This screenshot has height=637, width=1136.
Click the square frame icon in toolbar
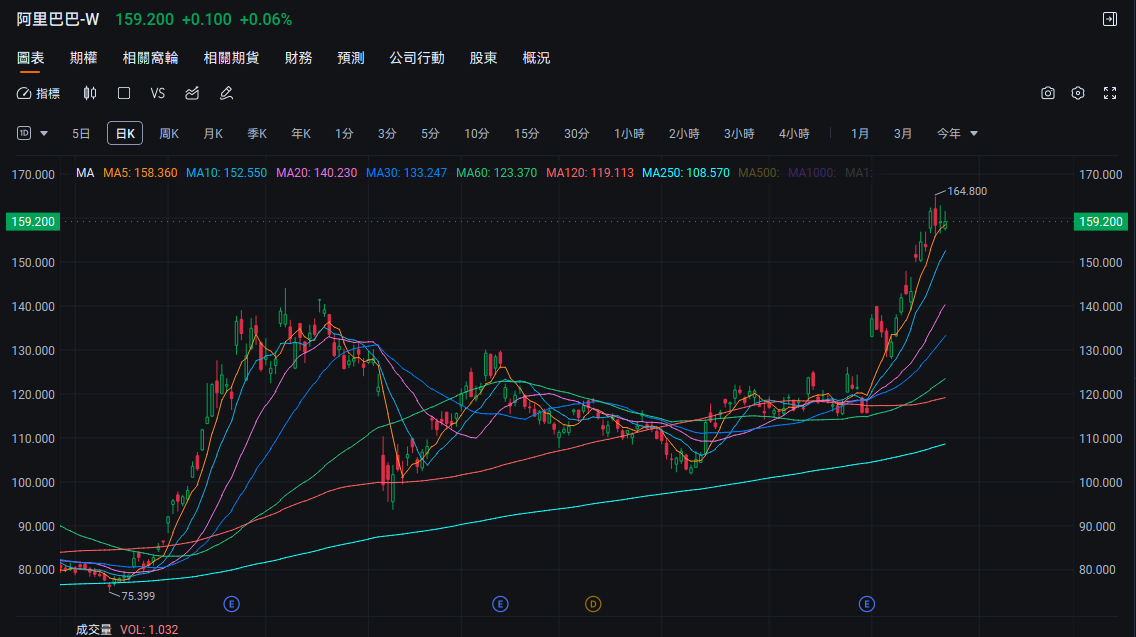tap(124, 93)
